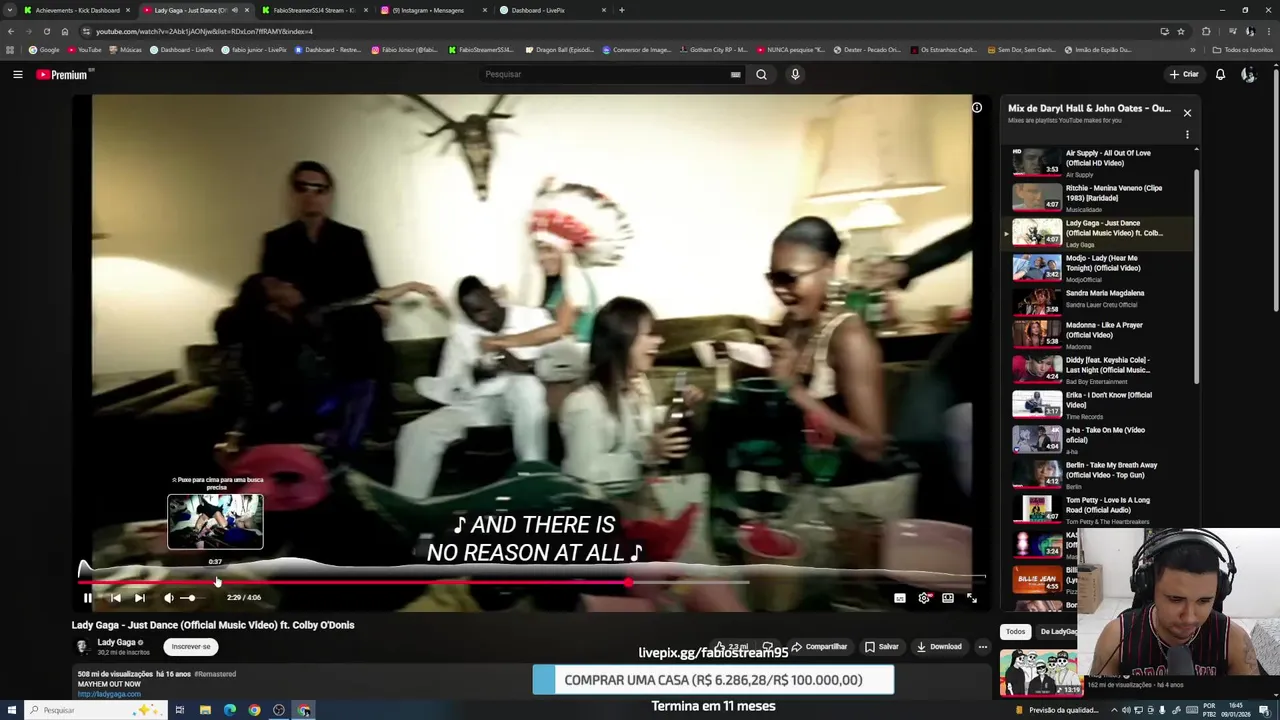The image size is (1280, 720).
Task: Enter fullscreen mode in the player
Action: click(972, 598)
